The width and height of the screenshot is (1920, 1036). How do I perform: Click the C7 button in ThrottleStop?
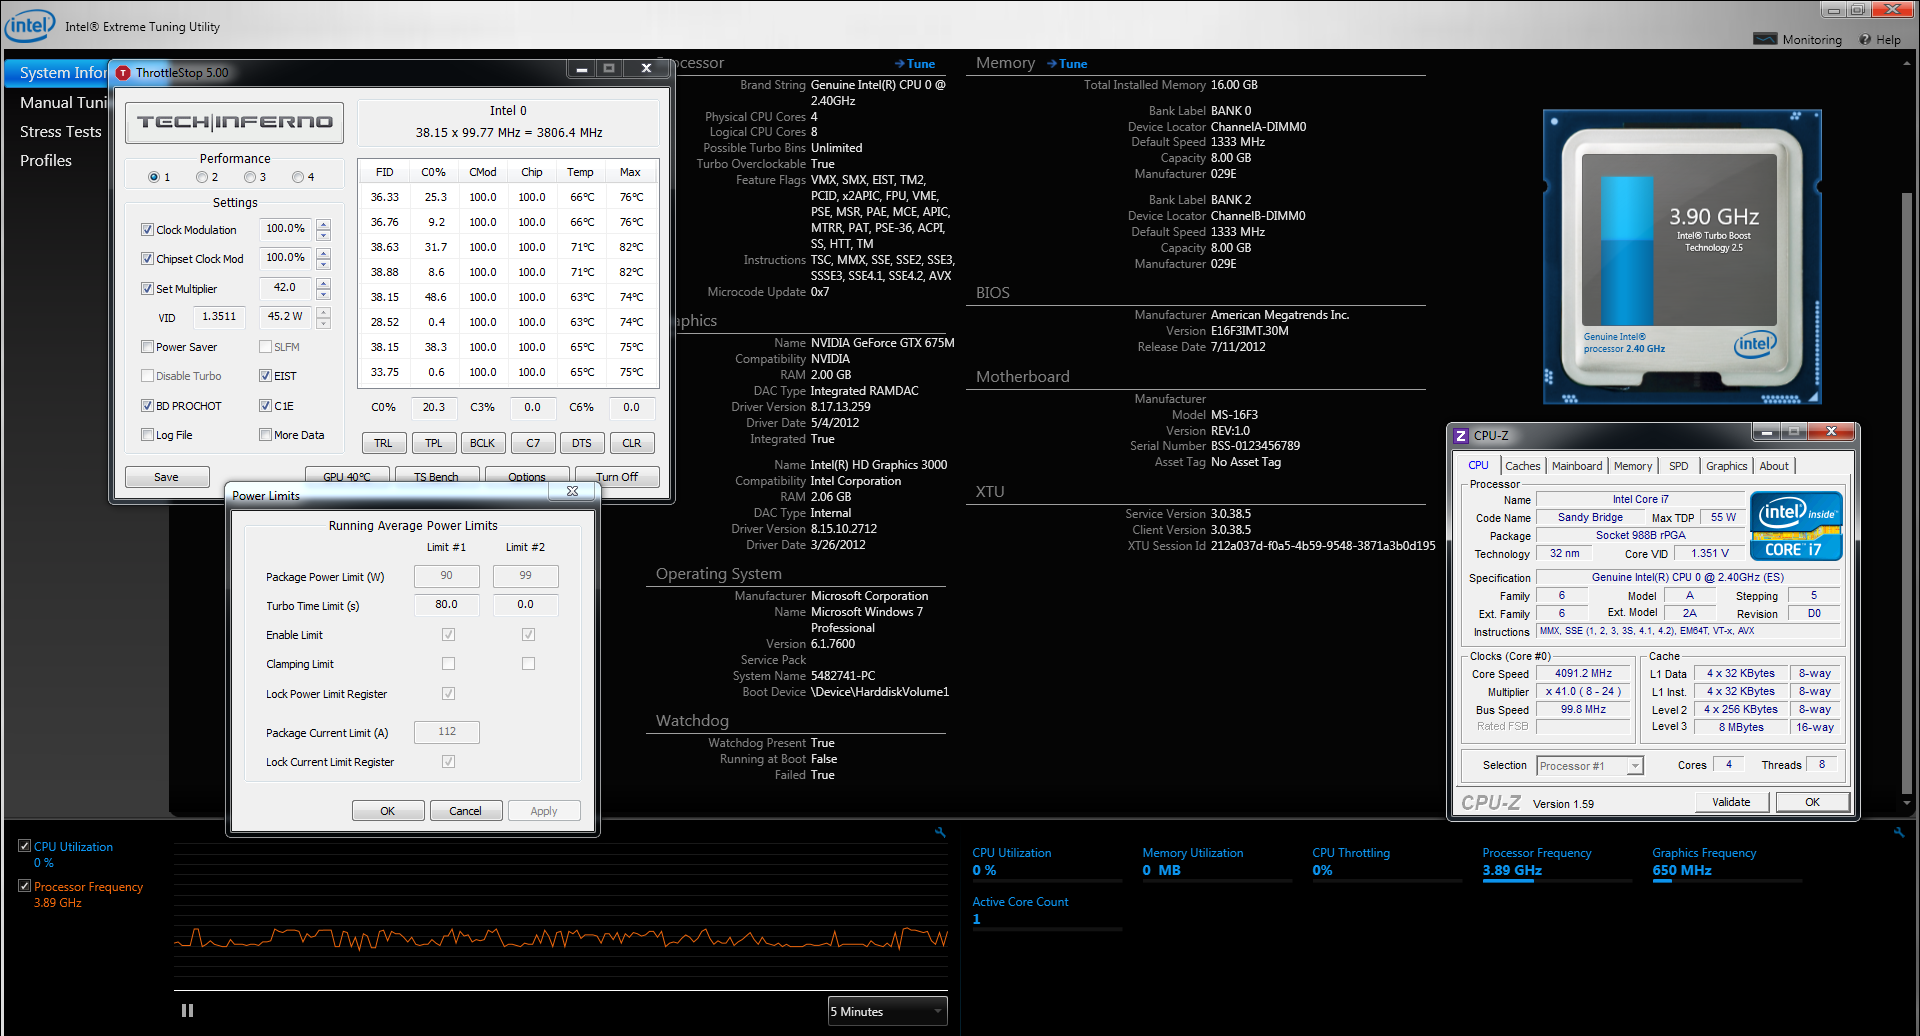533,443
